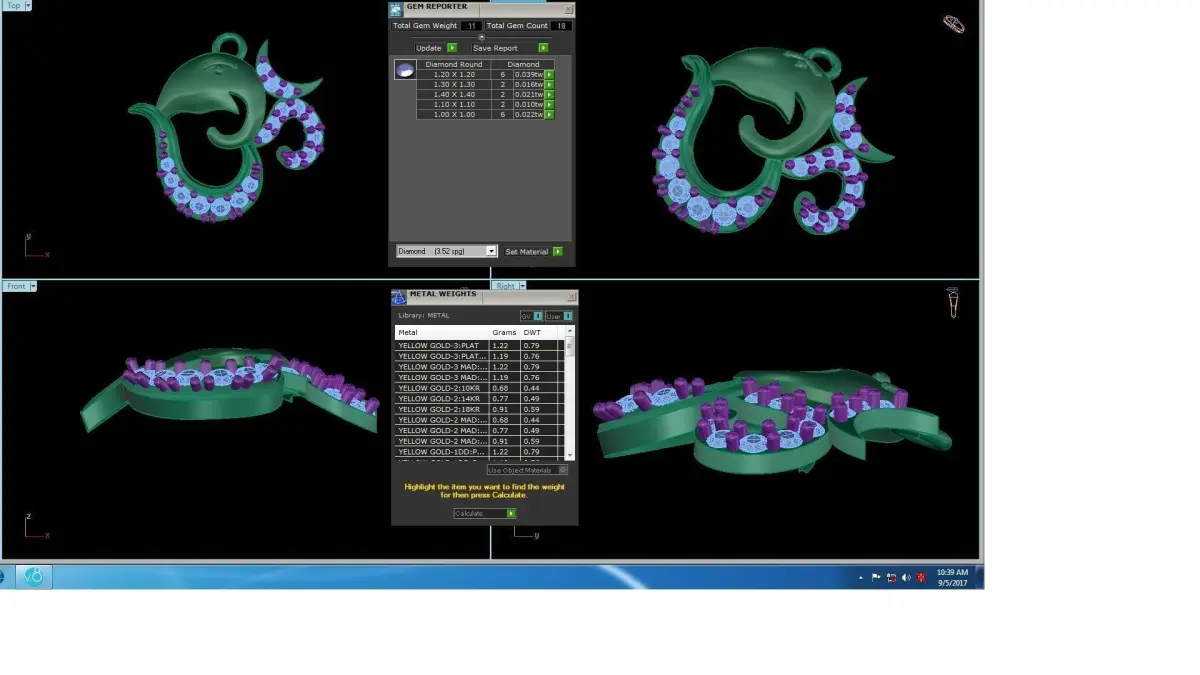Click the Diamond Round gem thumbnail
This screenshot has width=1200, height=675.
click(x=405, y=70)
